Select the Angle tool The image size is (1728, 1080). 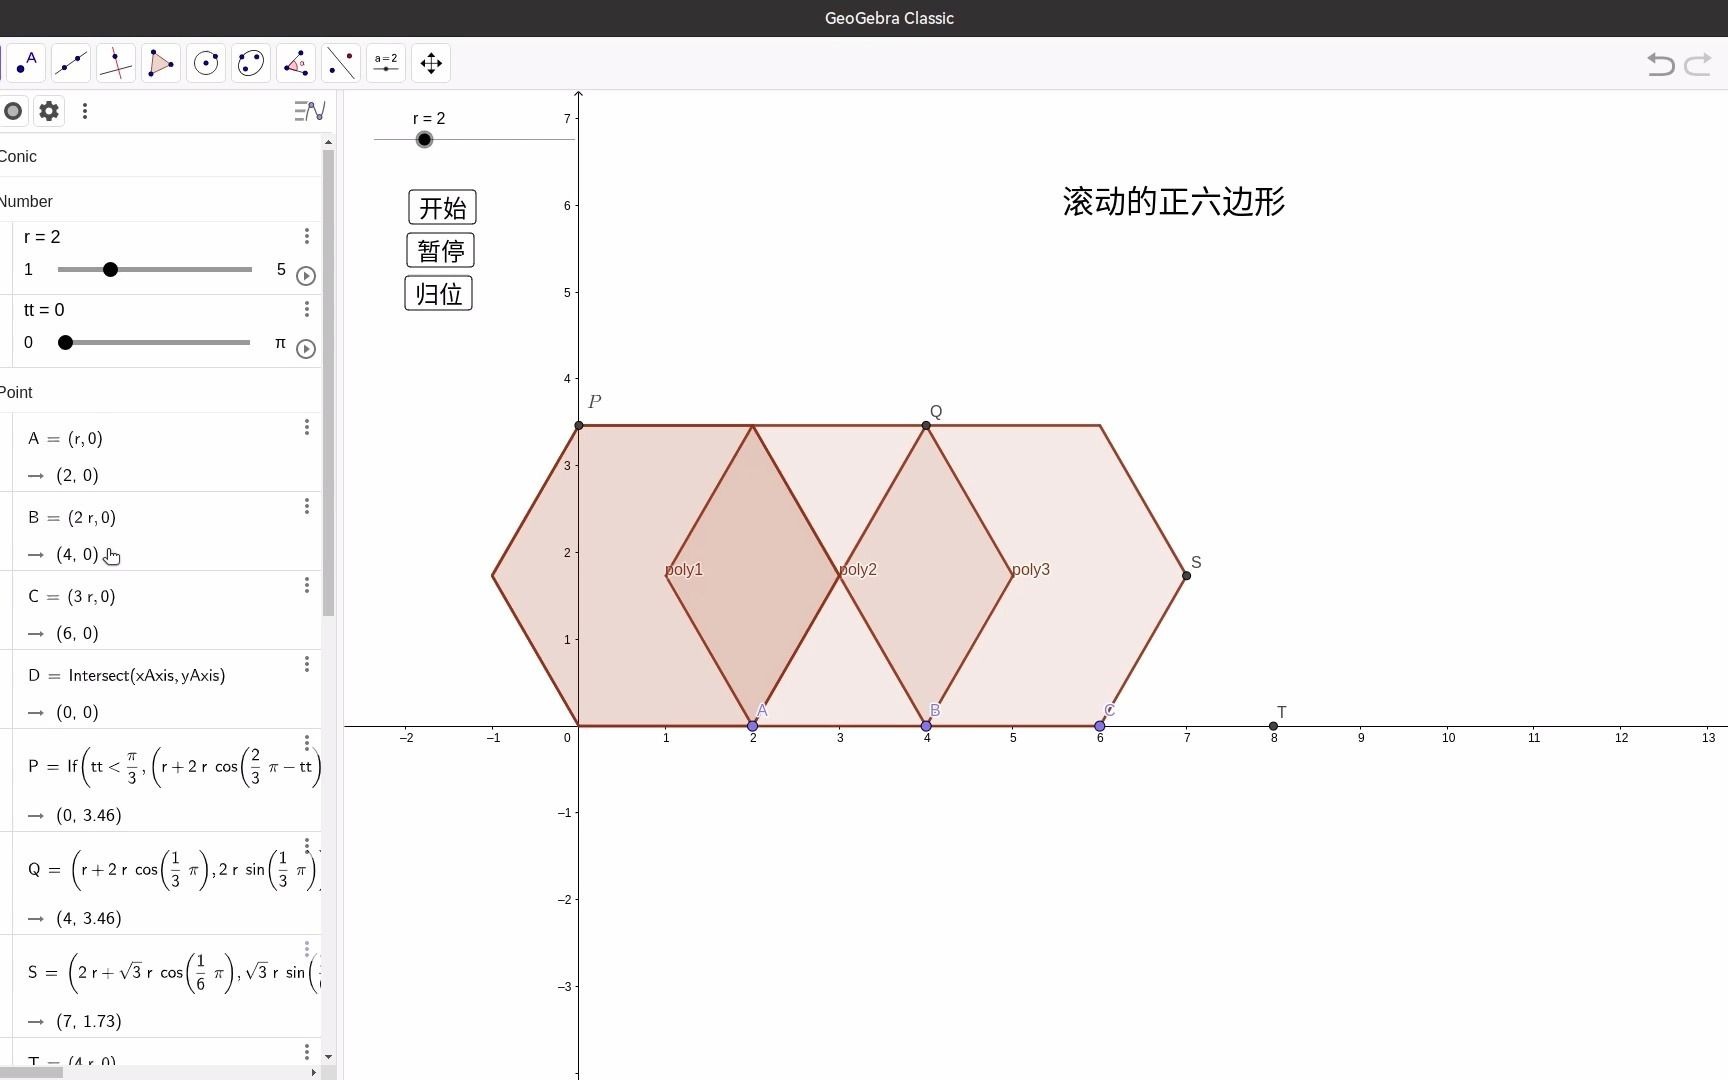point(296,63)
